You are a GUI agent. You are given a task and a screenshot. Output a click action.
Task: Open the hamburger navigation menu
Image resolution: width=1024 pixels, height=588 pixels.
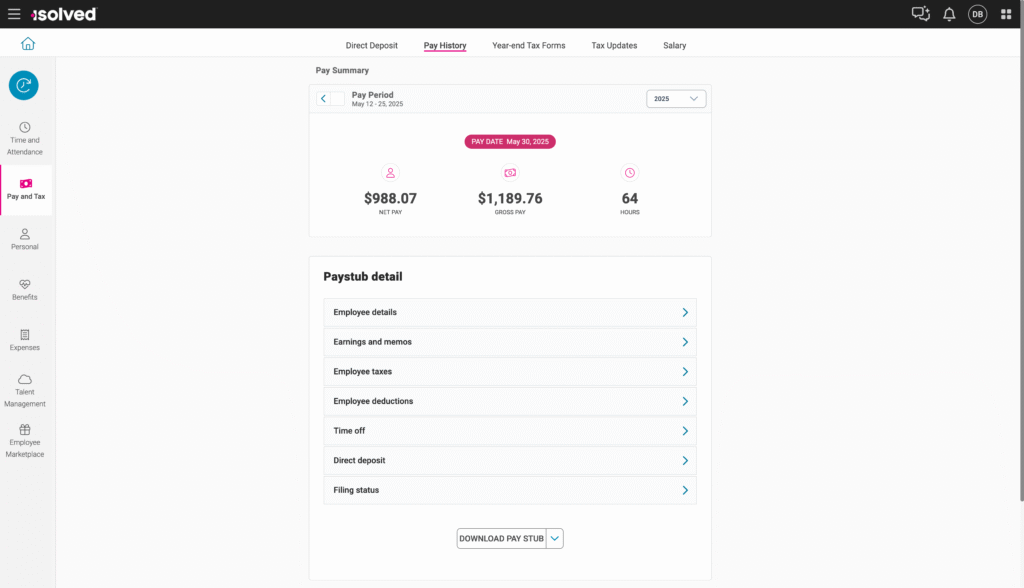[x=14, y=14]
